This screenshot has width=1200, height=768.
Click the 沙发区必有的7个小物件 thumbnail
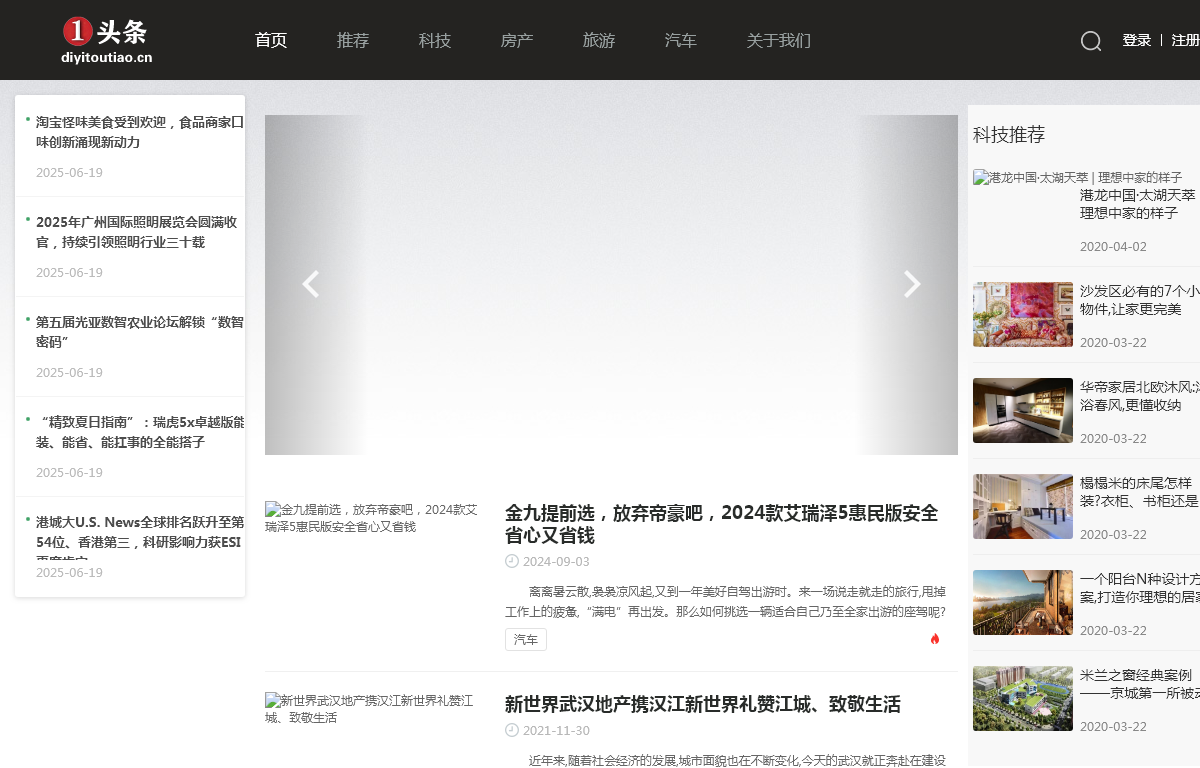1023,314
